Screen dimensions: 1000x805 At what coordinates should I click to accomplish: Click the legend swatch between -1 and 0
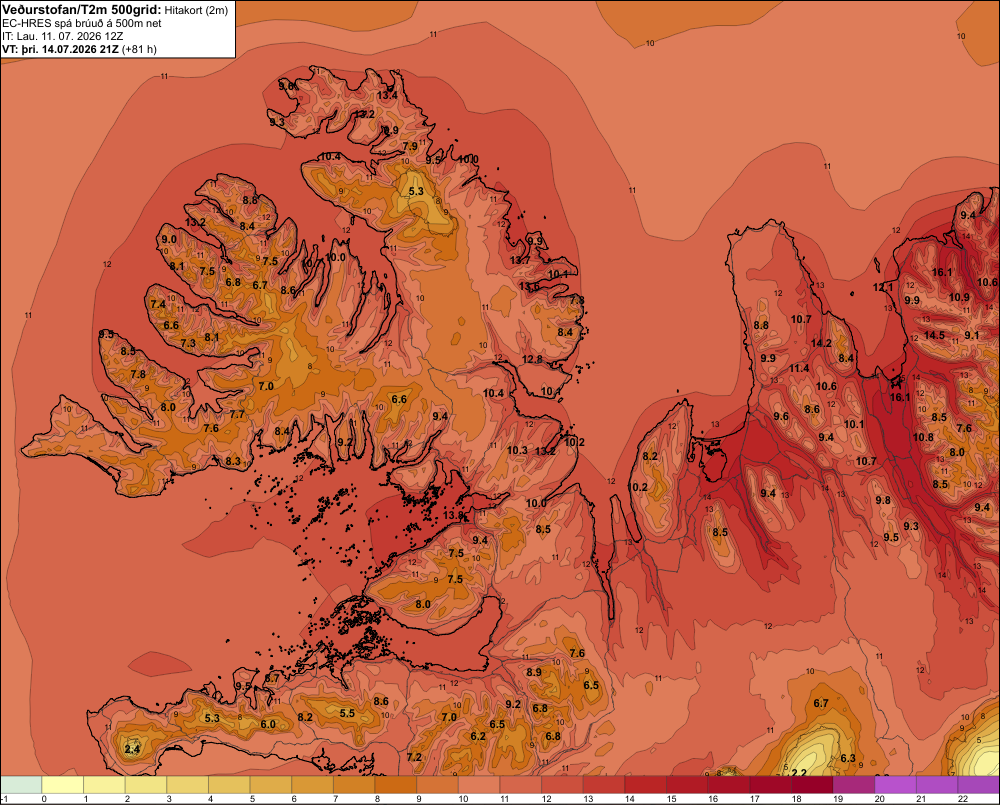(x=21, y=785)
